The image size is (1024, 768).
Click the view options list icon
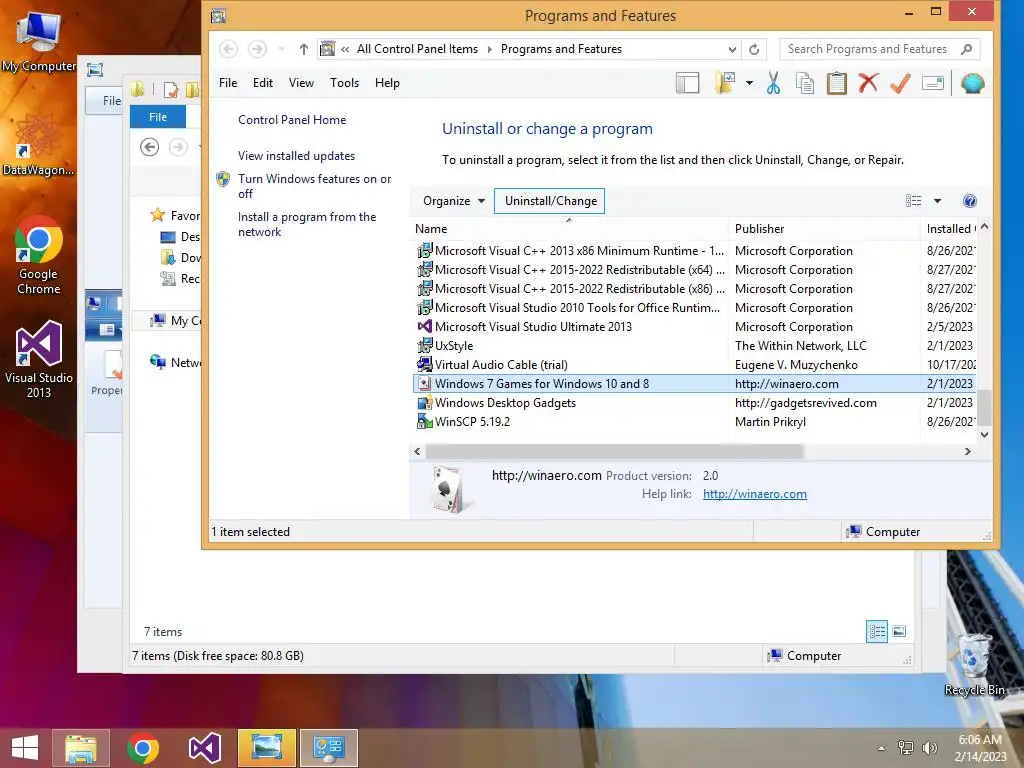coord(914,201)
